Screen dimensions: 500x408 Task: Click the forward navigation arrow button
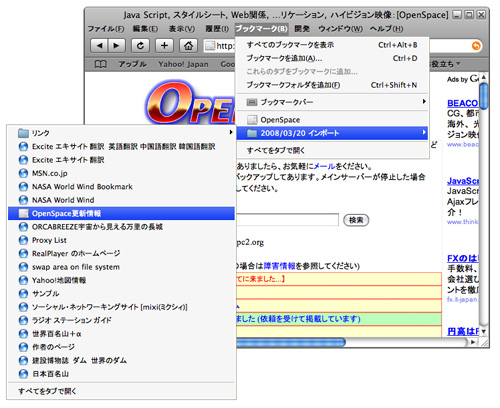[116, 46]
